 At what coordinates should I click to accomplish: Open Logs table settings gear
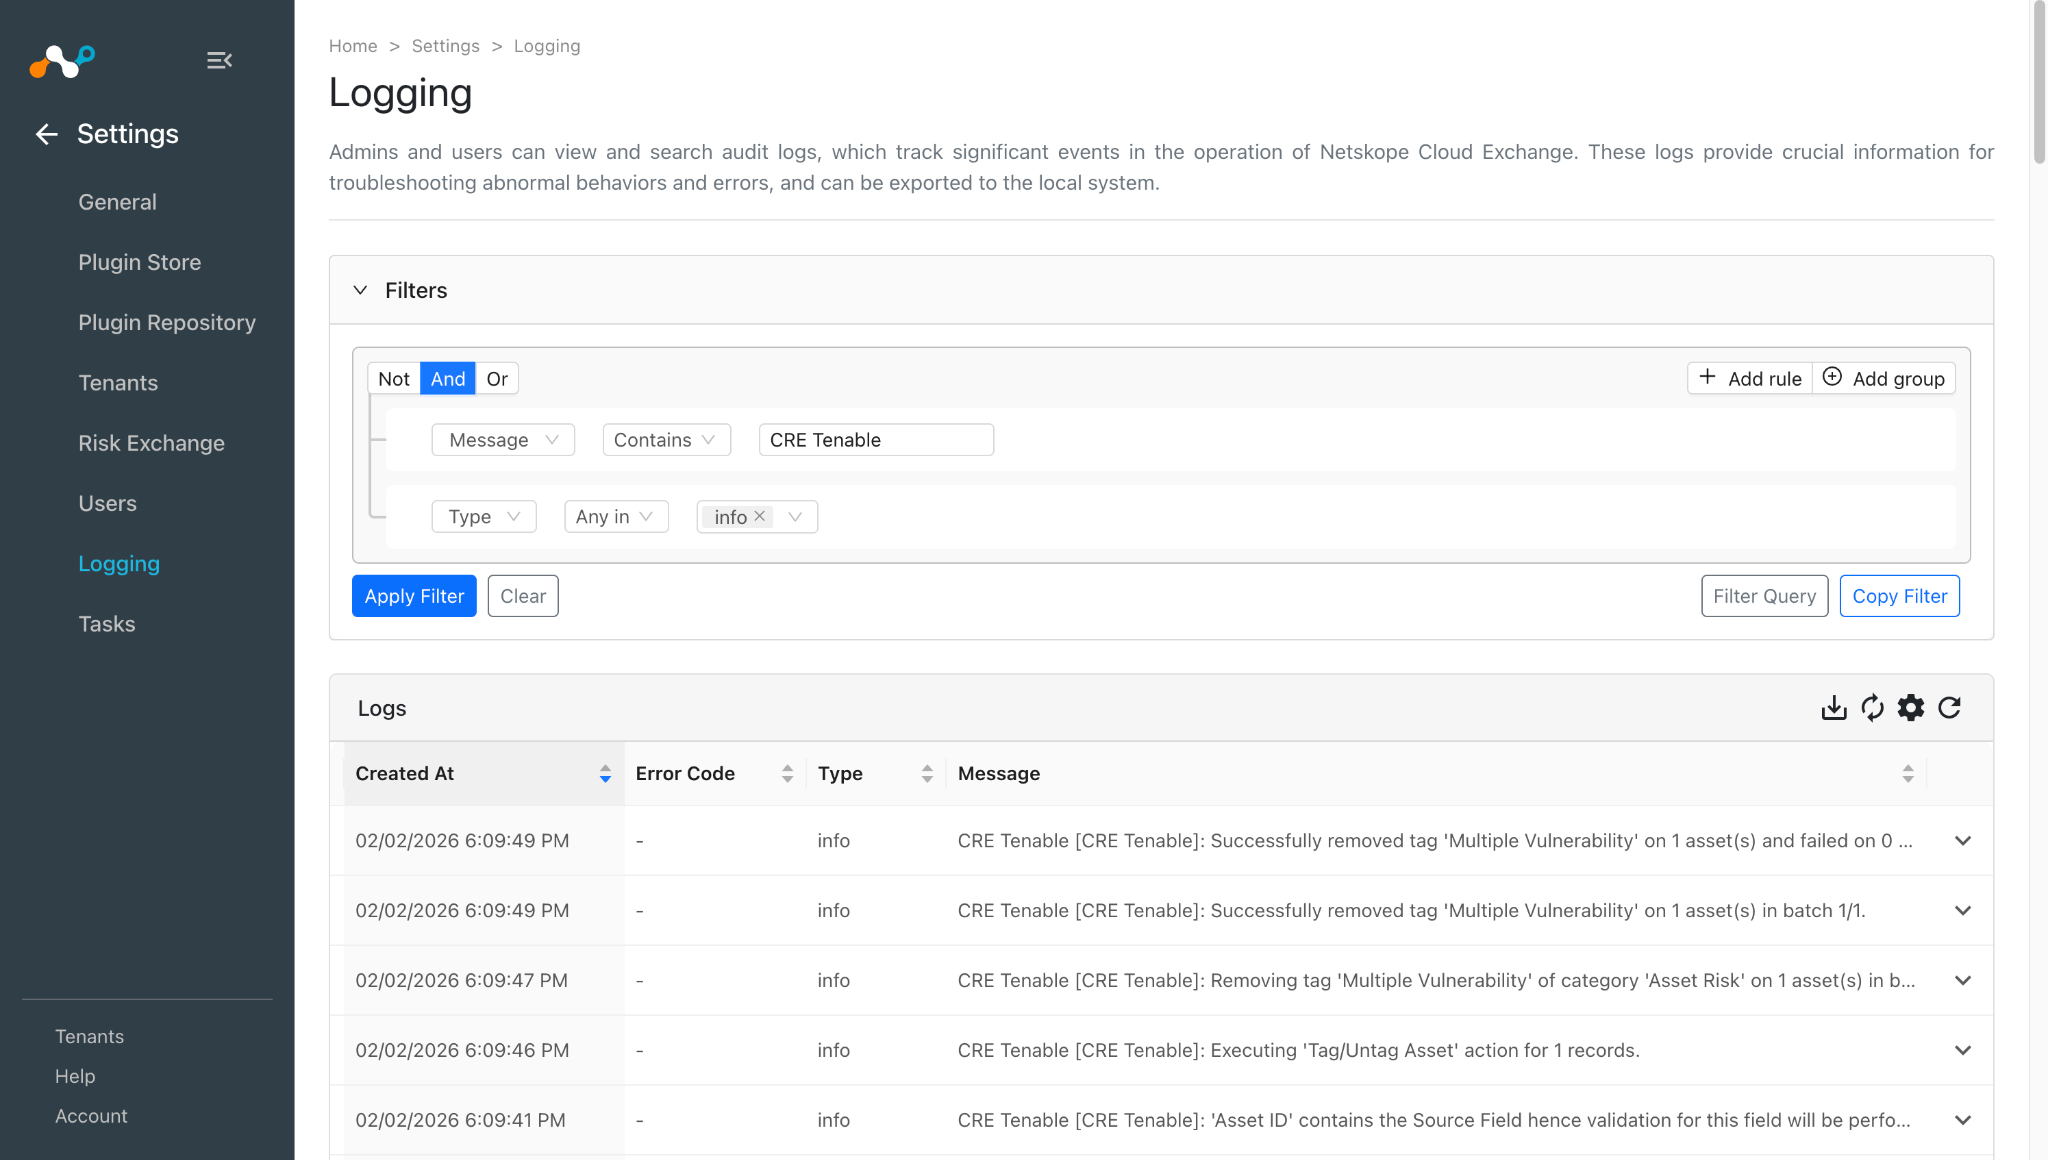click(x=1911, y=708)
